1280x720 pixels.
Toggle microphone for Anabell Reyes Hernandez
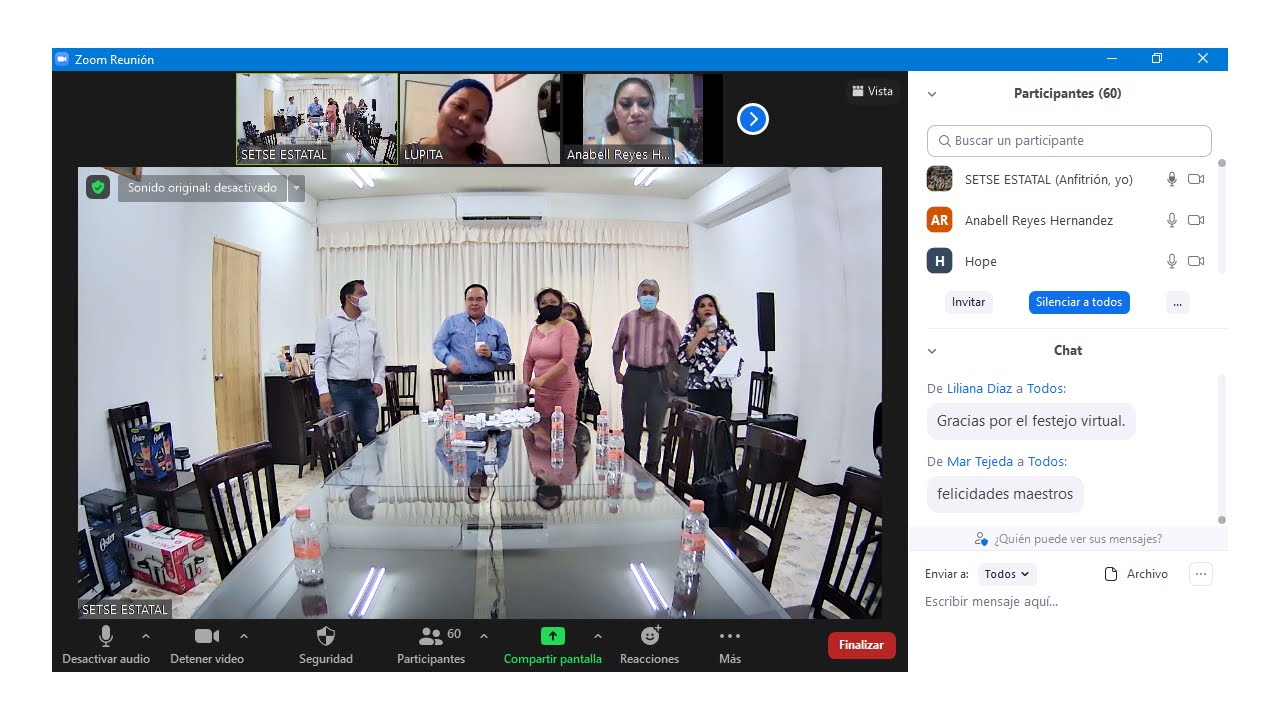coord(1172,220)
